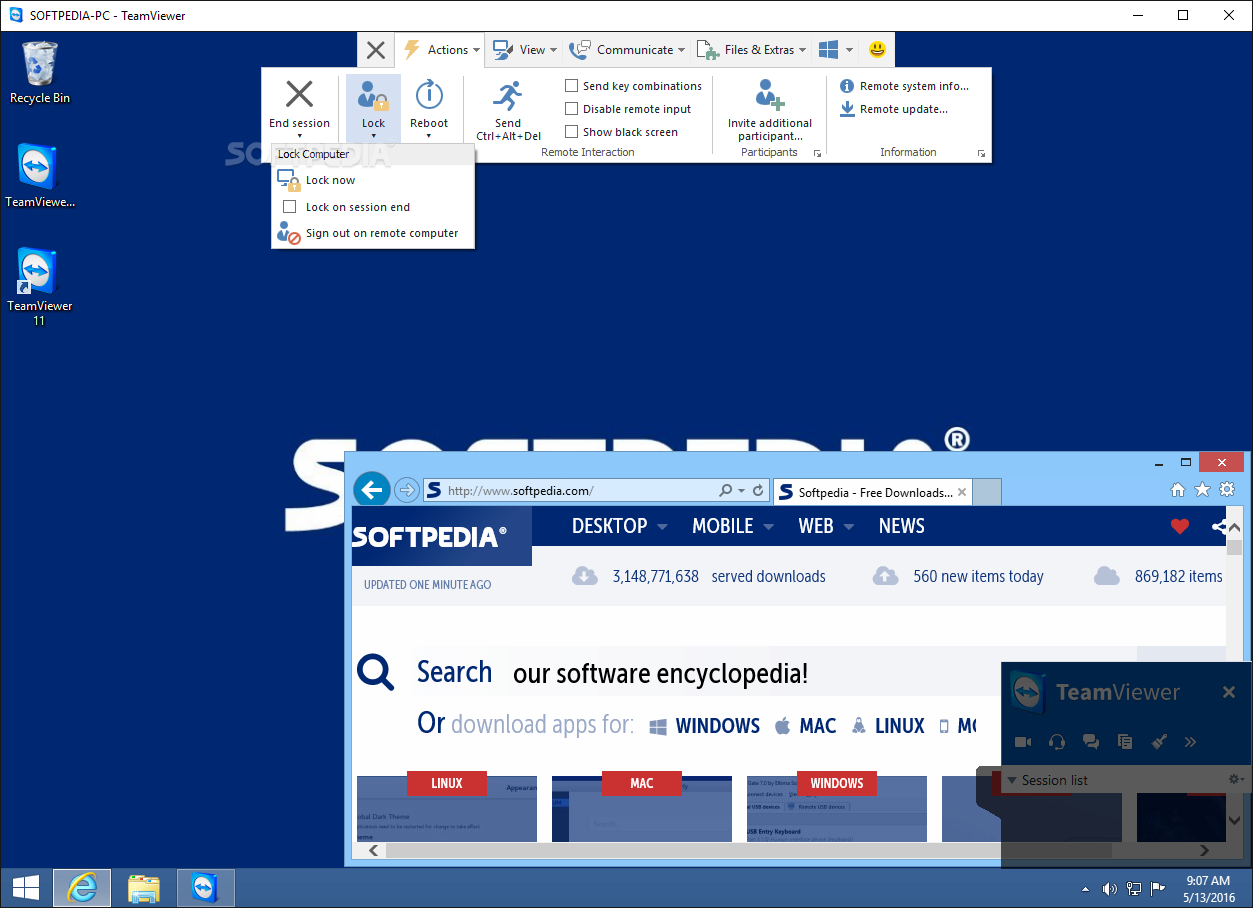
Task: Click Internet Explorer forward arrow
Action: 406,490
